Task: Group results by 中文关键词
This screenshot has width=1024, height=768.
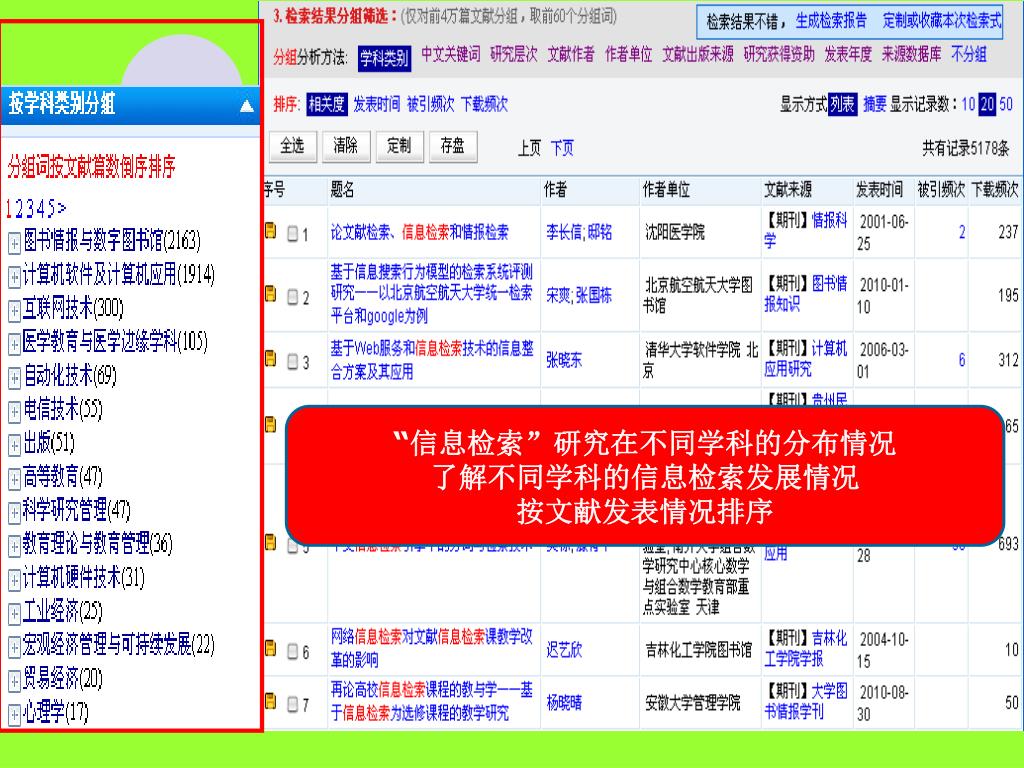Action: [x=451, y=54]
